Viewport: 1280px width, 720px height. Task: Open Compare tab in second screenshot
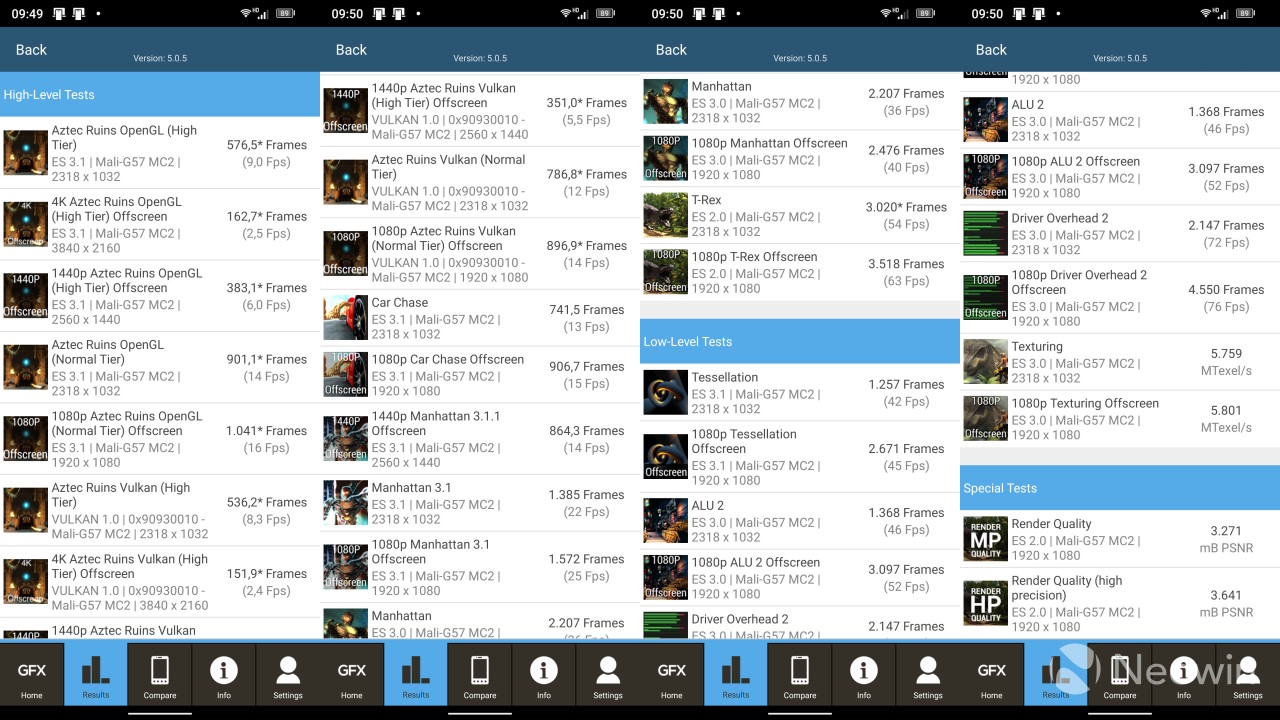tap(480, 676)
